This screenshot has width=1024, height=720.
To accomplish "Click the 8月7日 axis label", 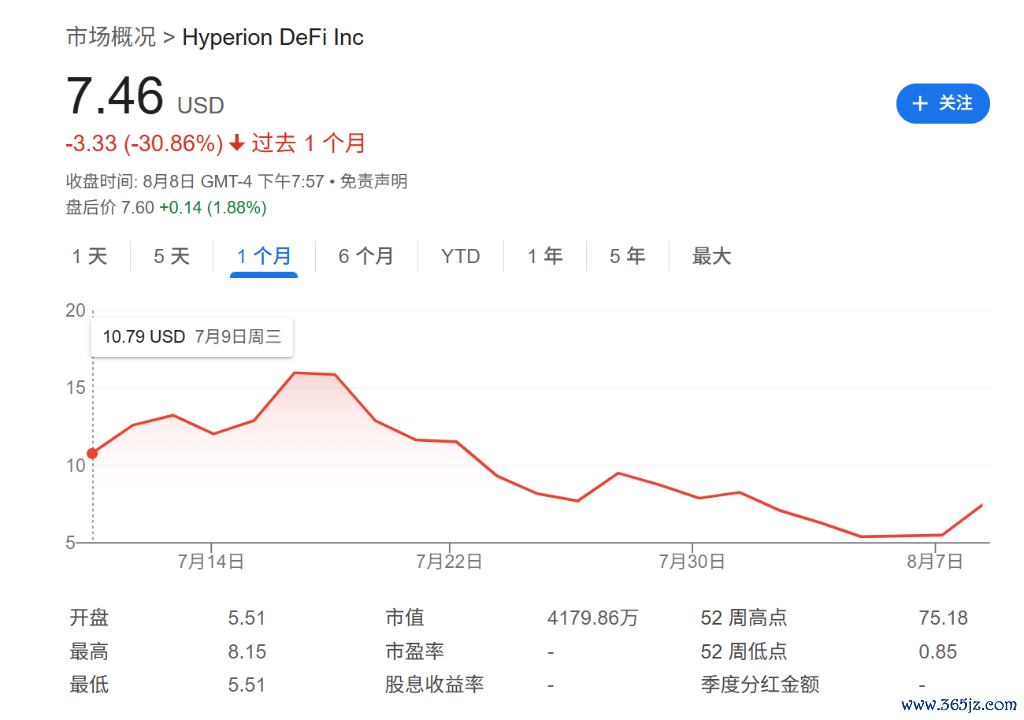I will click(x=935, y=561).
